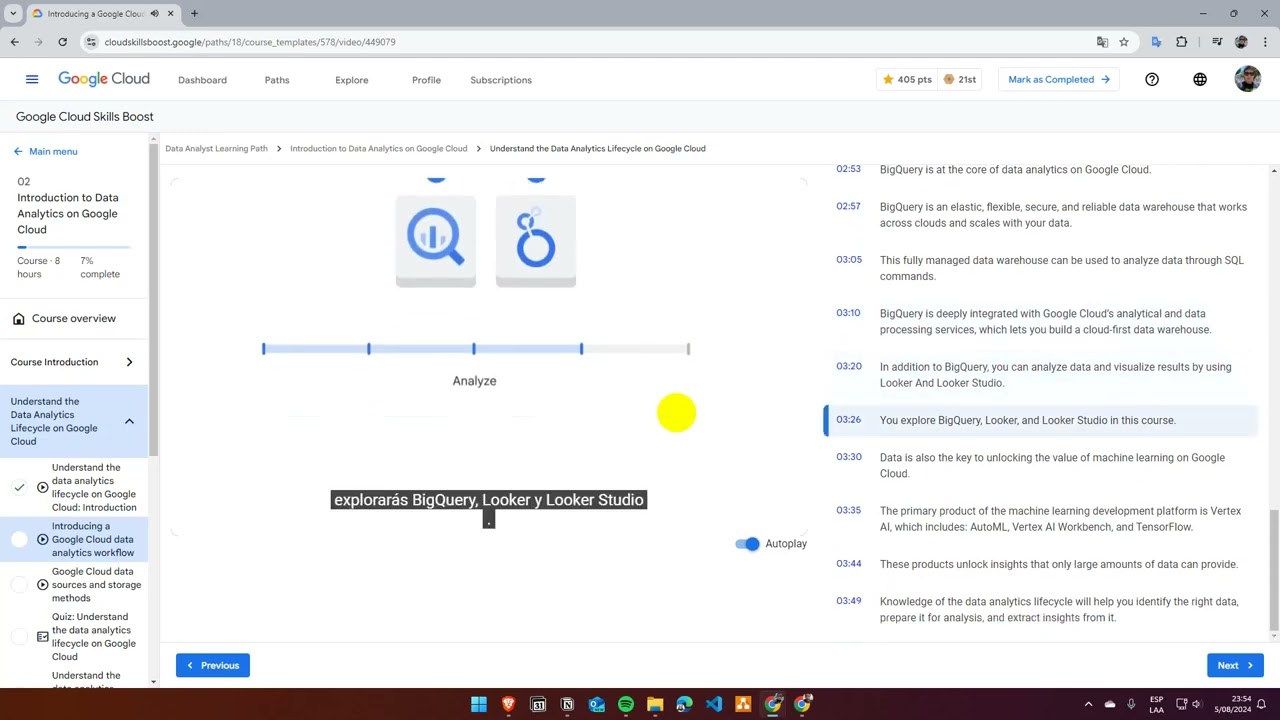Image resolution: width=1280 pixels, height=720 pixels.
Task: Click the Google Cloud logo
Action: coord(104,79)
